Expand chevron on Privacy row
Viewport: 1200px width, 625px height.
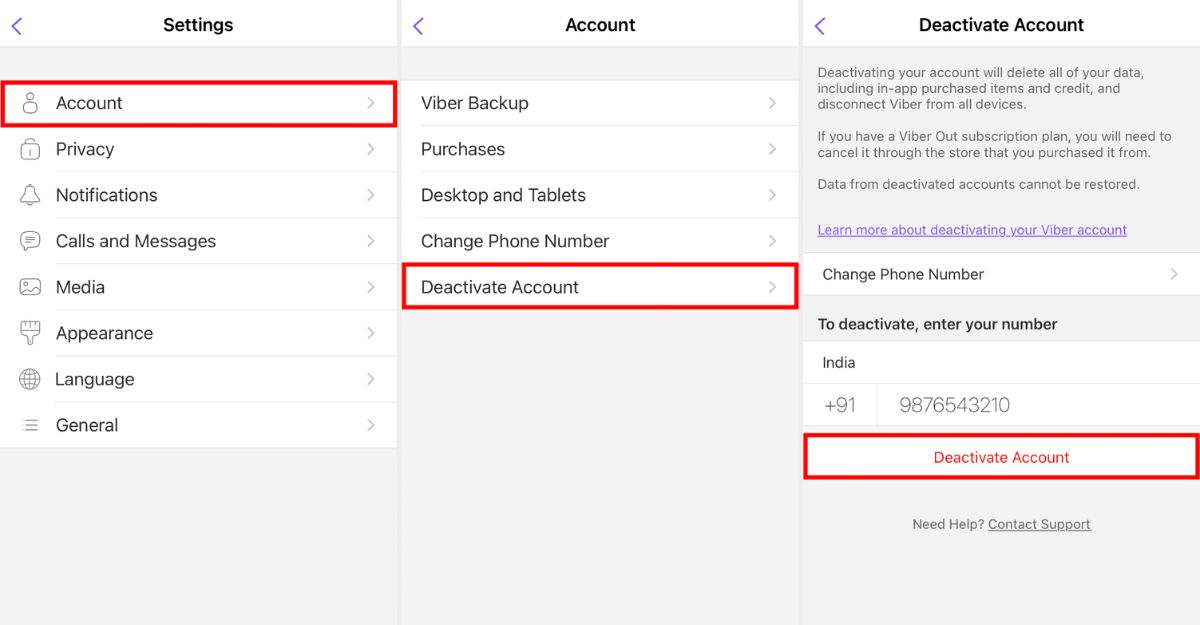pos(371,149)
